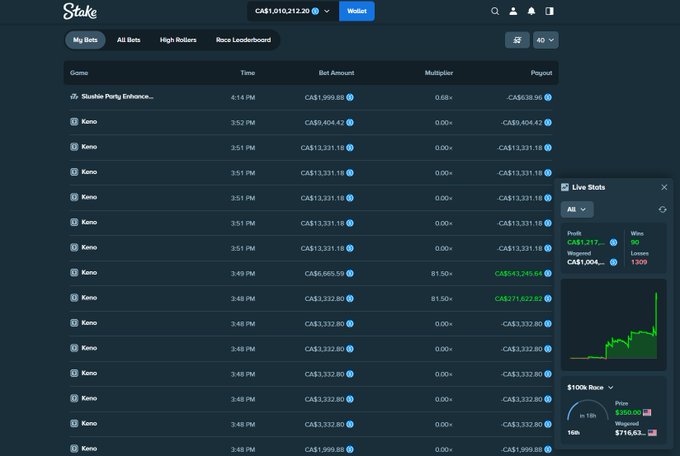This screenshot has height=456, width=680.
Task: Click the coin icon beside CA$1,999.88 at 4:14 PM
Action: (350, 97)
